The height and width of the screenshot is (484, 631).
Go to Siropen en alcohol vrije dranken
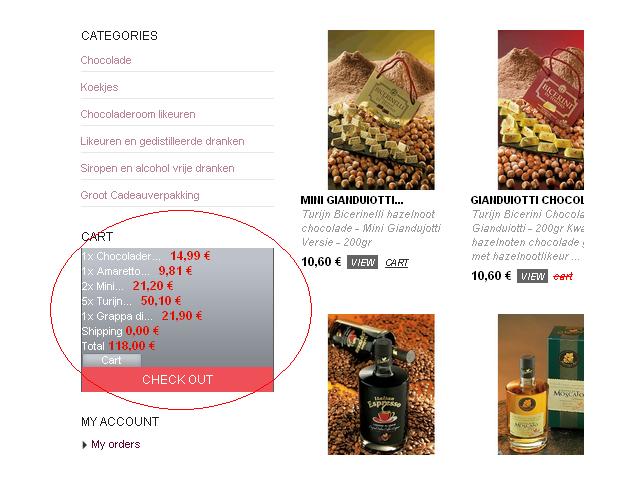tap(157, 168)
